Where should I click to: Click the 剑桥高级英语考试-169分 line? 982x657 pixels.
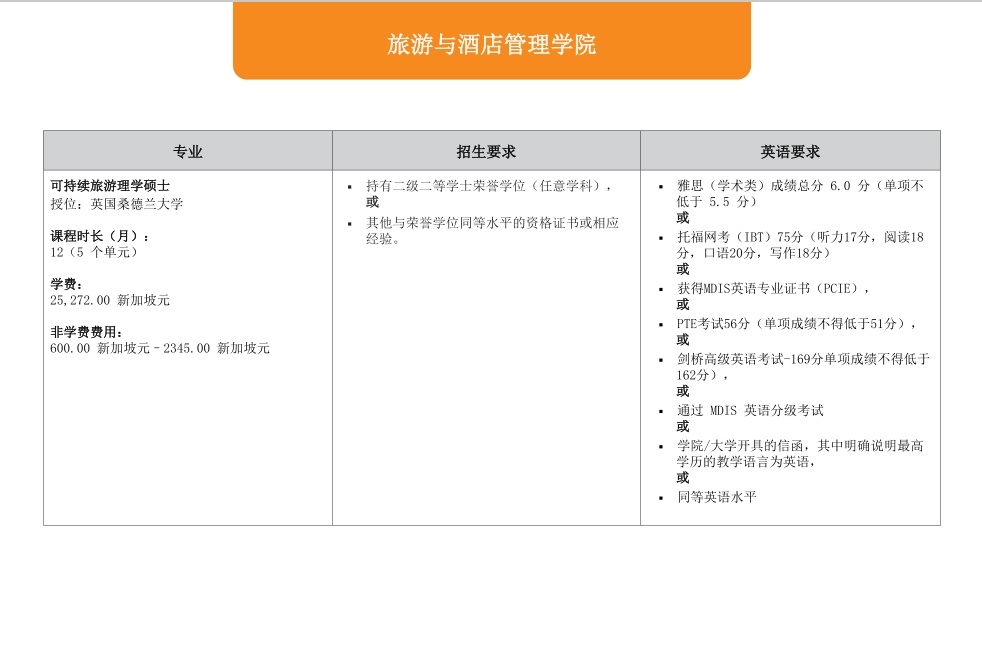(804, 359)
